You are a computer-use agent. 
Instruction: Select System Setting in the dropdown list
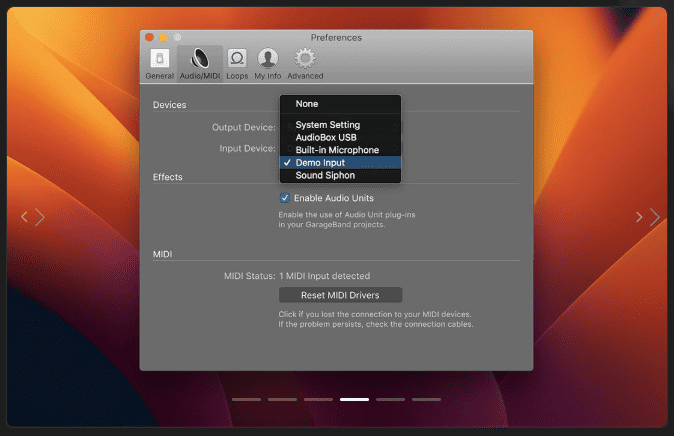click(340, 125)
